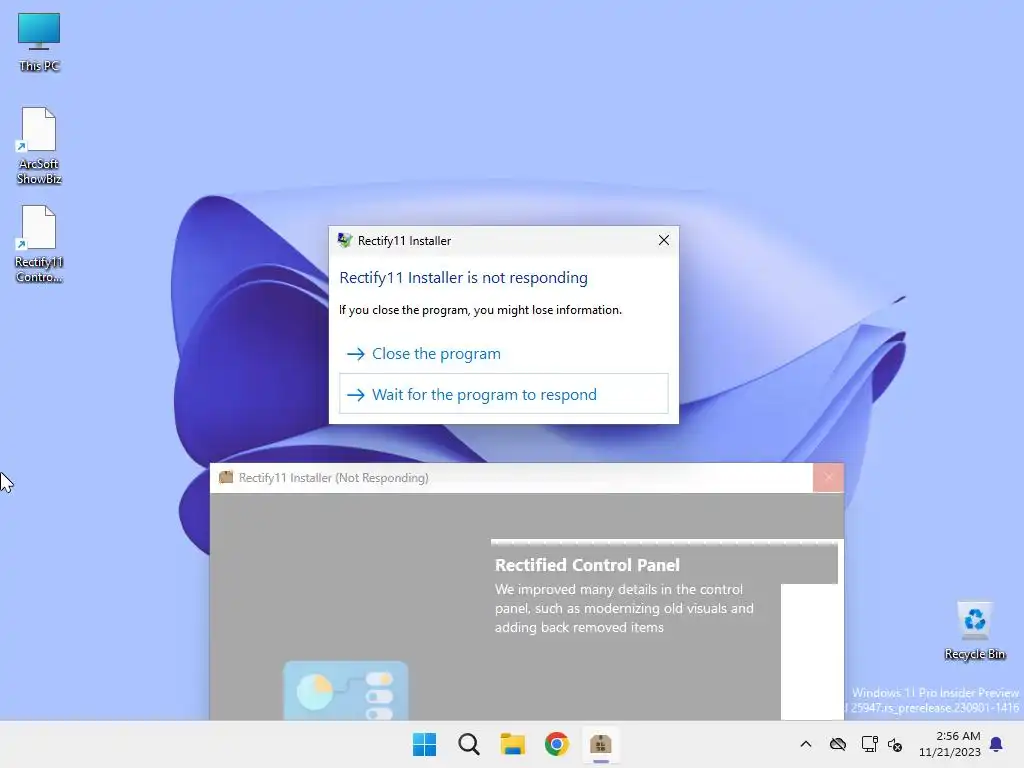
Task: Click 'Rectify11 Installer is not responding' heading
Action: pyautogui.click(x=464, y=278)
